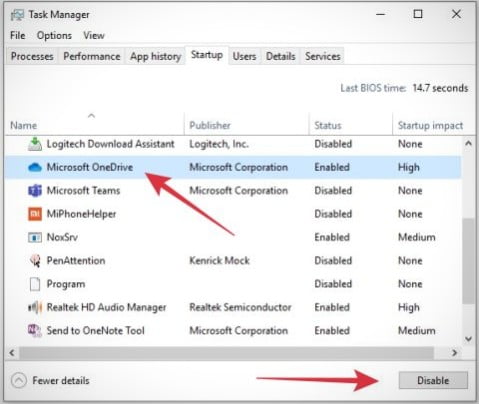Switch to the App history tab
The image size is (479, 404).
pyautogui.click(x=155, y=56)
